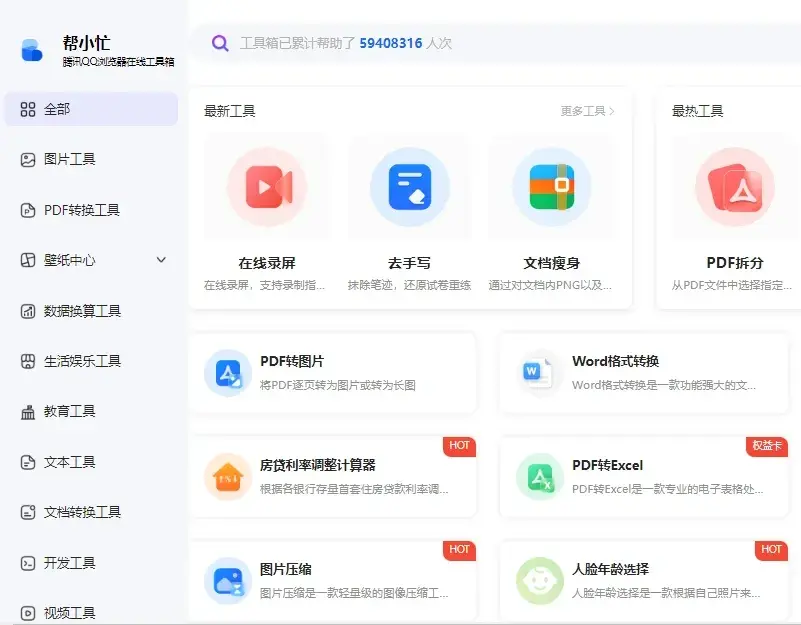Select the 文档瘦身 document compression icon

pos(551,187)
